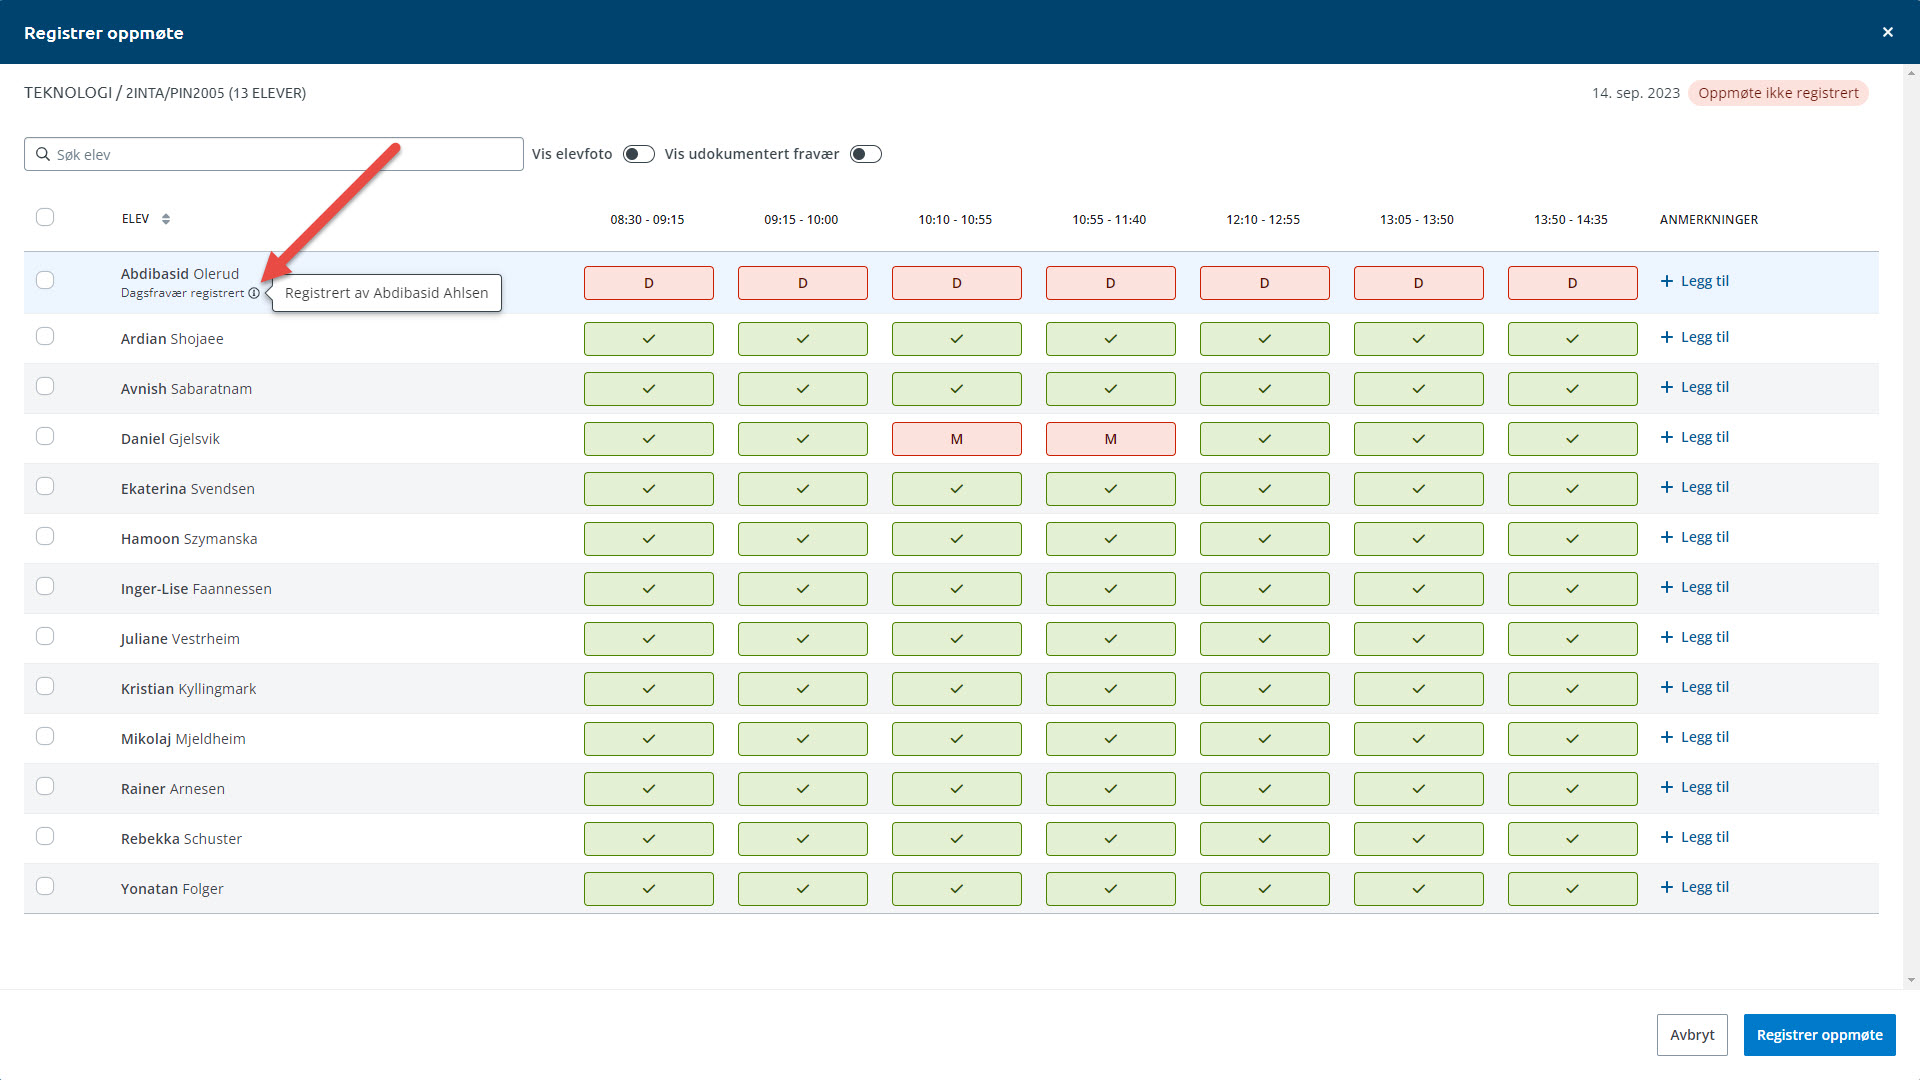The height and width of the screenshot is (1080, 1920).
Task: Toggle attendance 08:30 cell for Rainer Arnesen
Action: (649, 789)
